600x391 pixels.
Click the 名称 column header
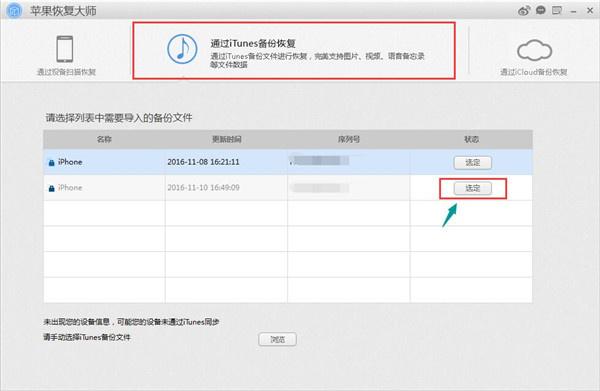[104, 139]
